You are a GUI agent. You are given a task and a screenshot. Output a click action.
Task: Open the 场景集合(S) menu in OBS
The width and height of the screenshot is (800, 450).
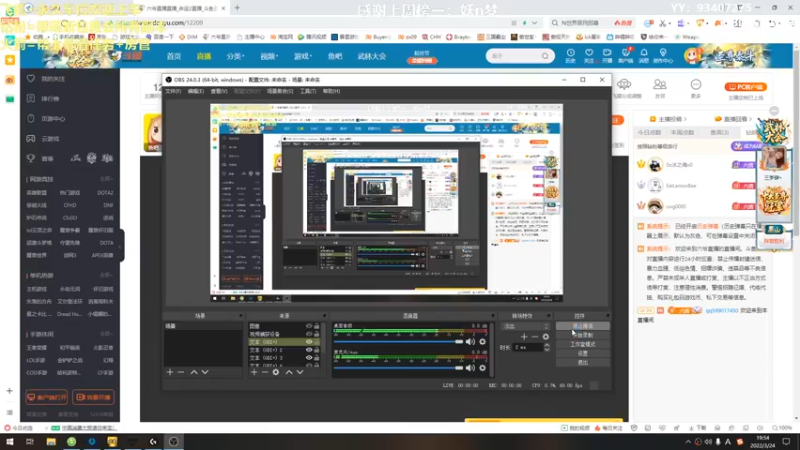pyautogui.click(x=280, y=91)
